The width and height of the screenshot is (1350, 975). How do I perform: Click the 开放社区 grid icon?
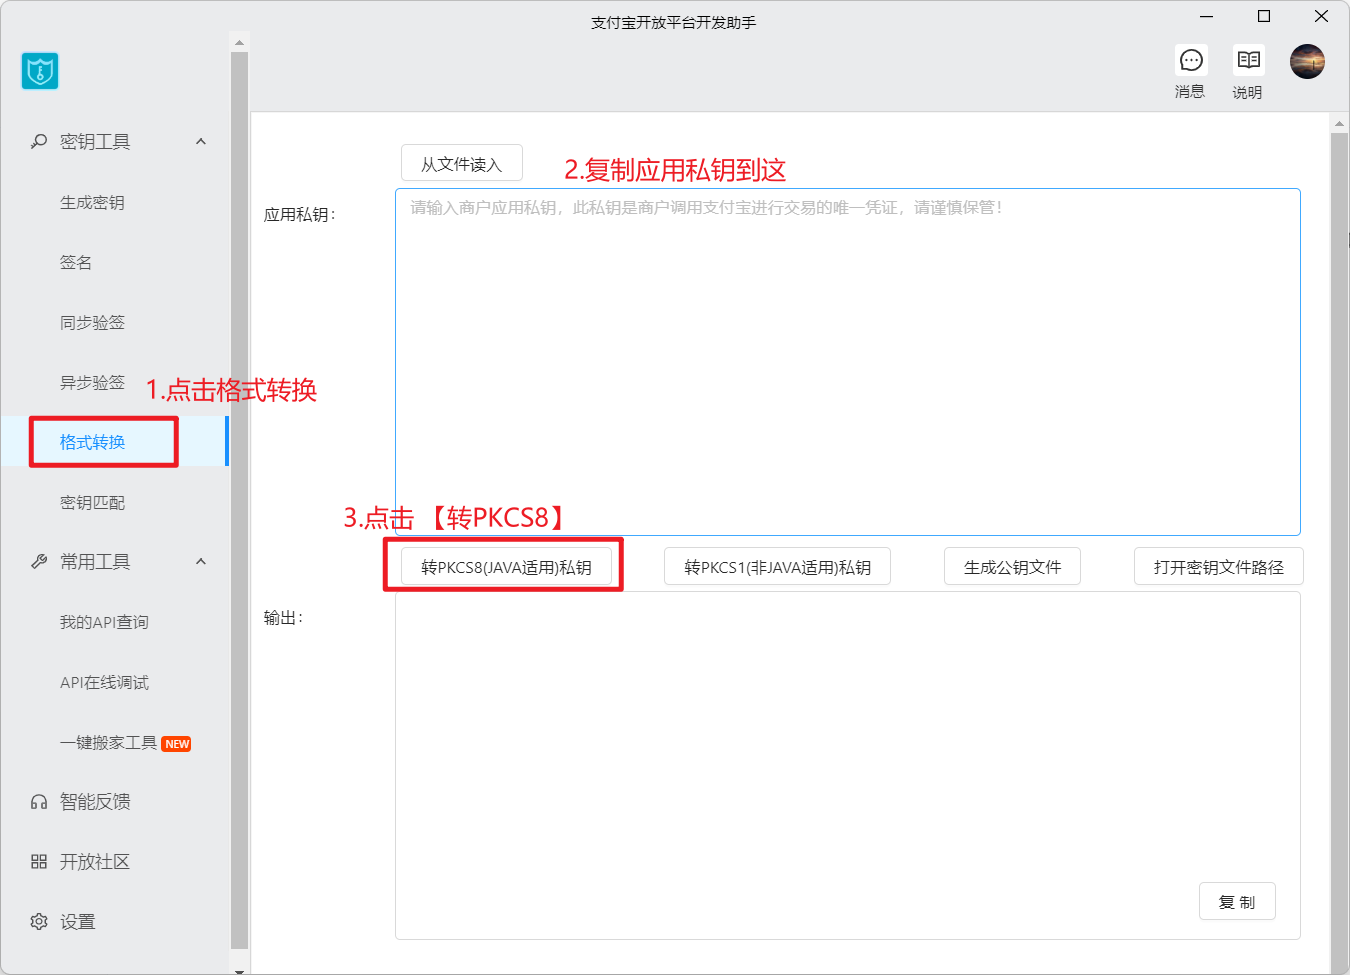39,862
